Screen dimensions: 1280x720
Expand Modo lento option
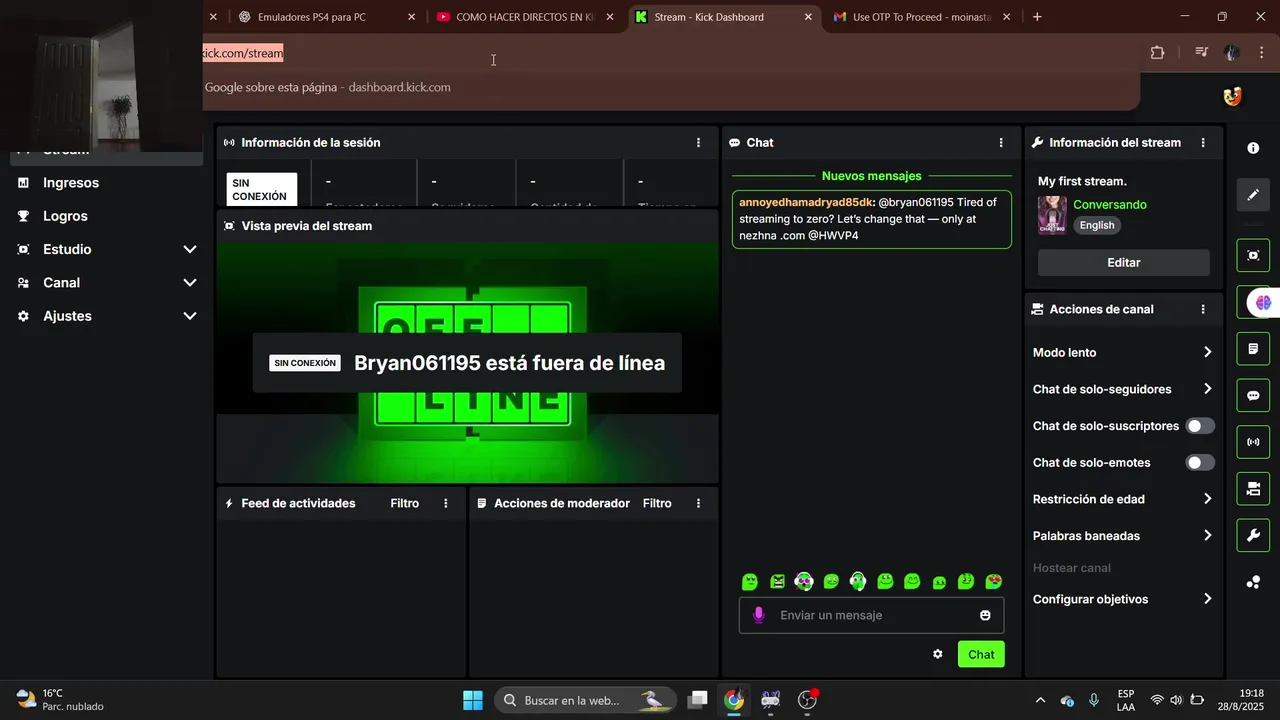click(1123, 352)
